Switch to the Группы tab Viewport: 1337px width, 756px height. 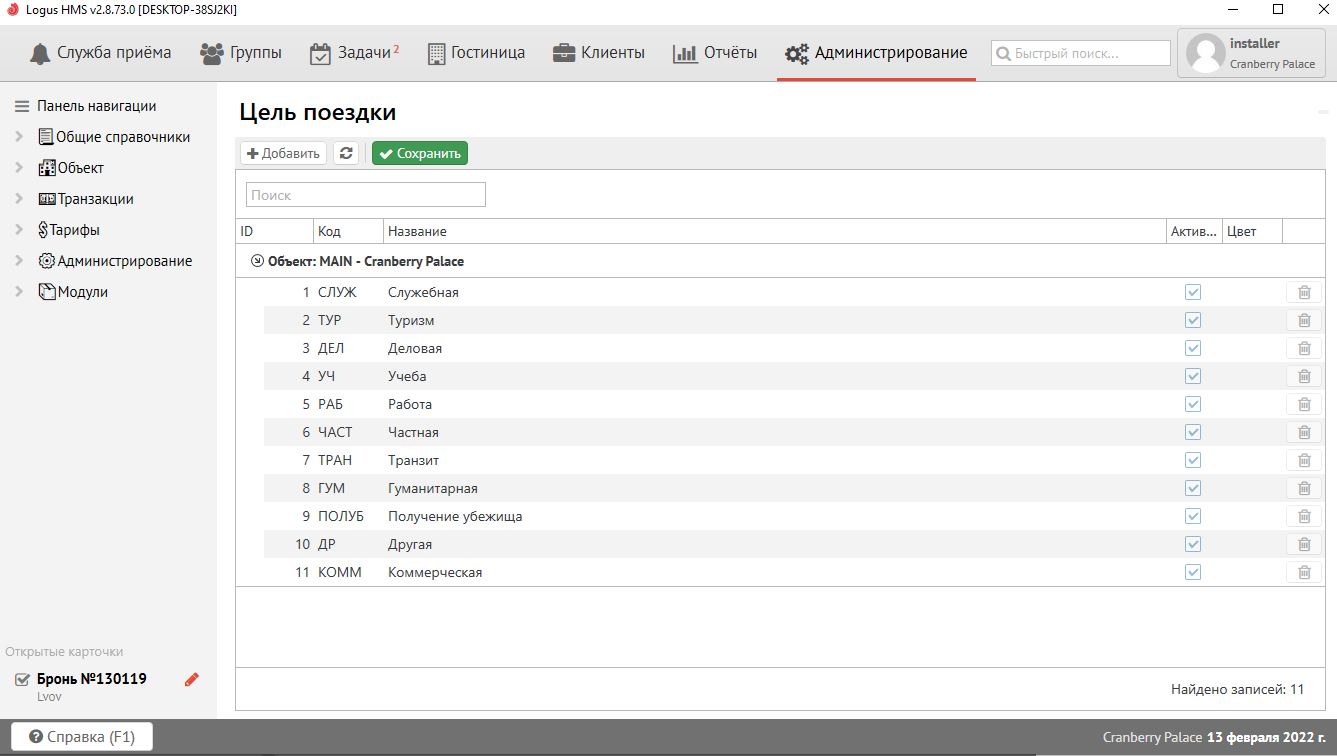point(241,53)
